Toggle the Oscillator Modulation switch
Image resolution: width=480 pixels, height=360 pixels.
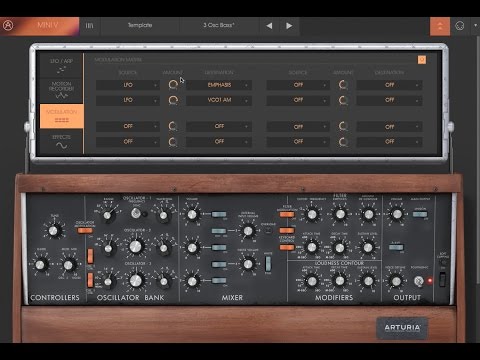(x=85, y=230)
